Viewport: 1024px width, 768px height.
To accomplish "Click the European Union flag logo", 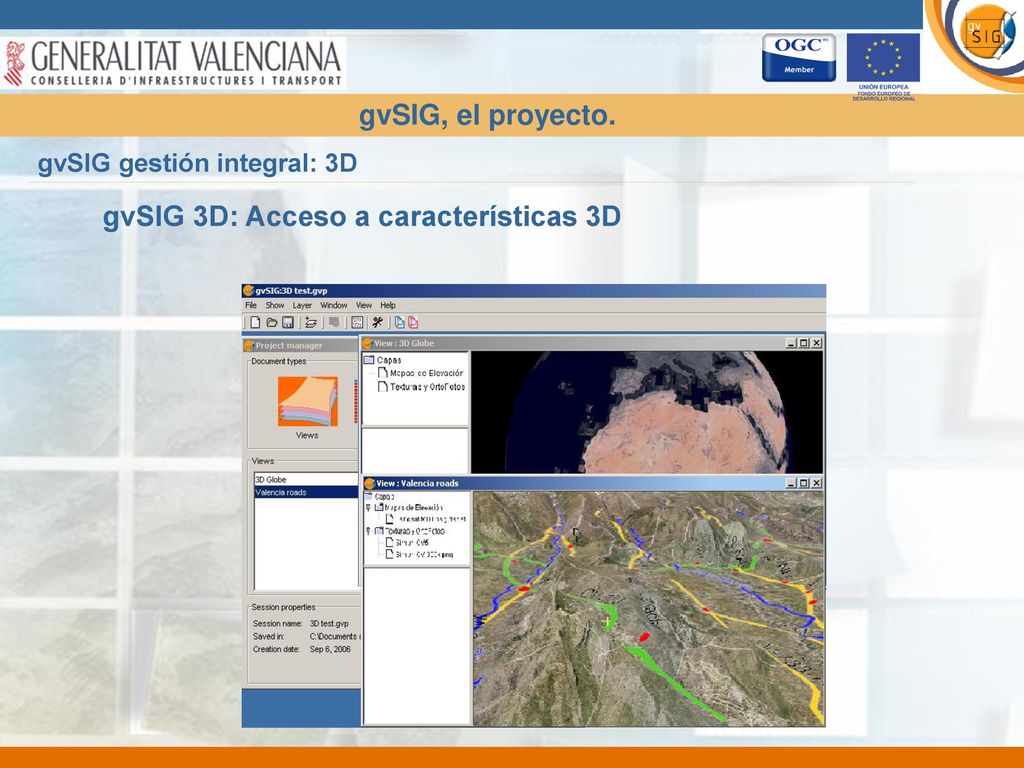I will tap(883, 58).
